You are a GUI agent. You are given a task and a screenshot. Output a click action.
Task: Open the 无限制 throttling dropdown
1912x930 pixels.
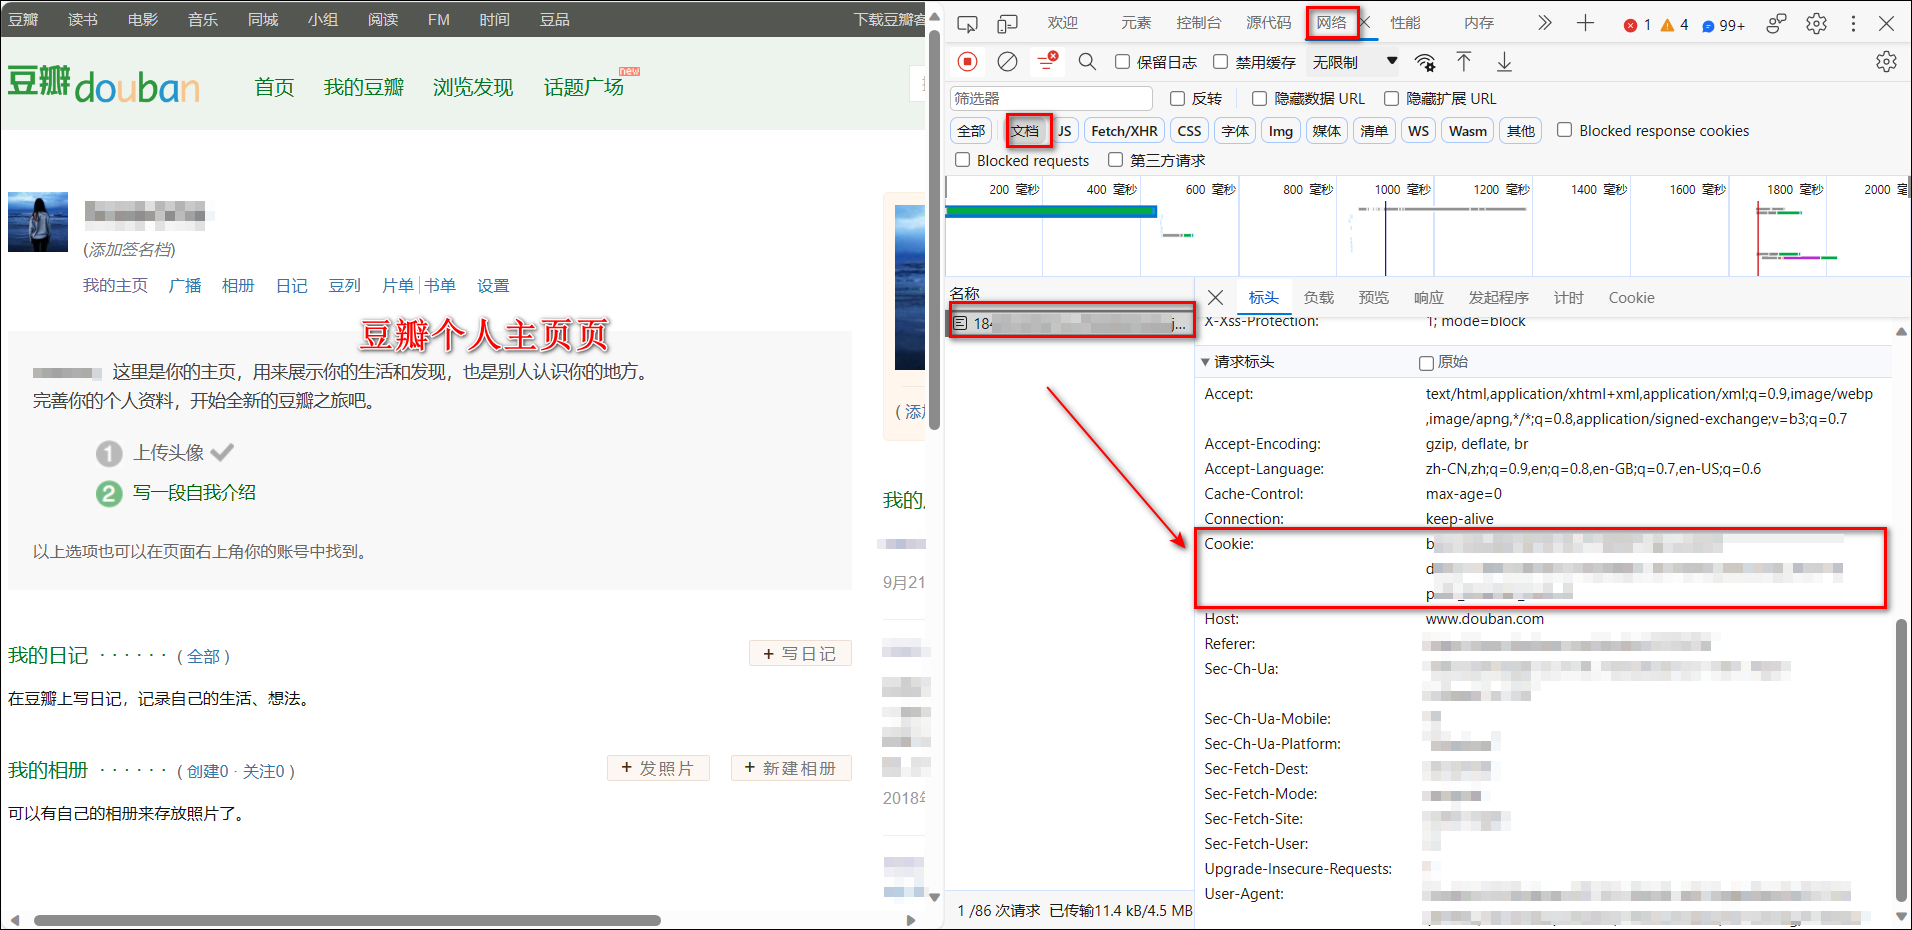click(x=1354, y=62)
